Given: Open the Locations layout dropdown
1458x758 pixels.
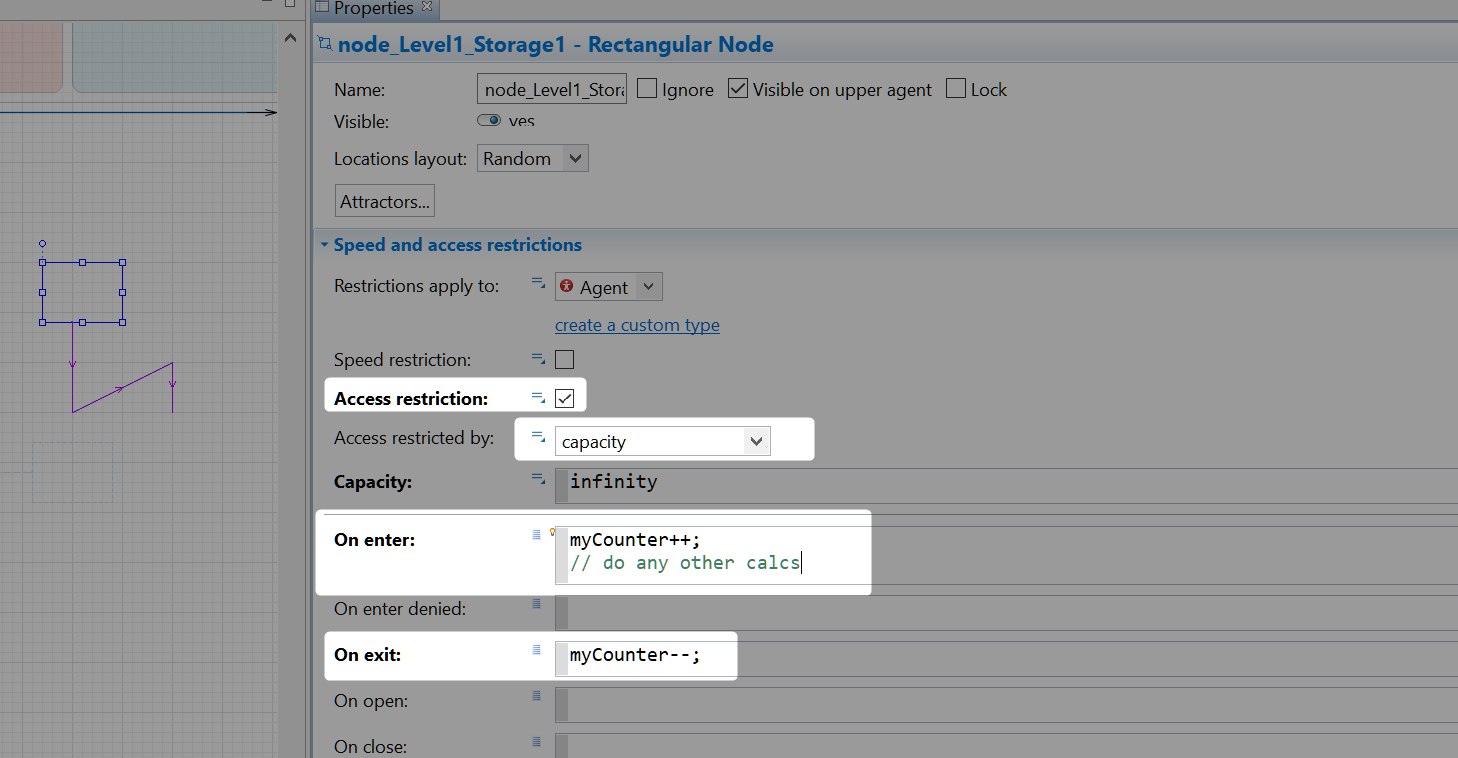Looking at the screenshot, I should pos(574,158).
